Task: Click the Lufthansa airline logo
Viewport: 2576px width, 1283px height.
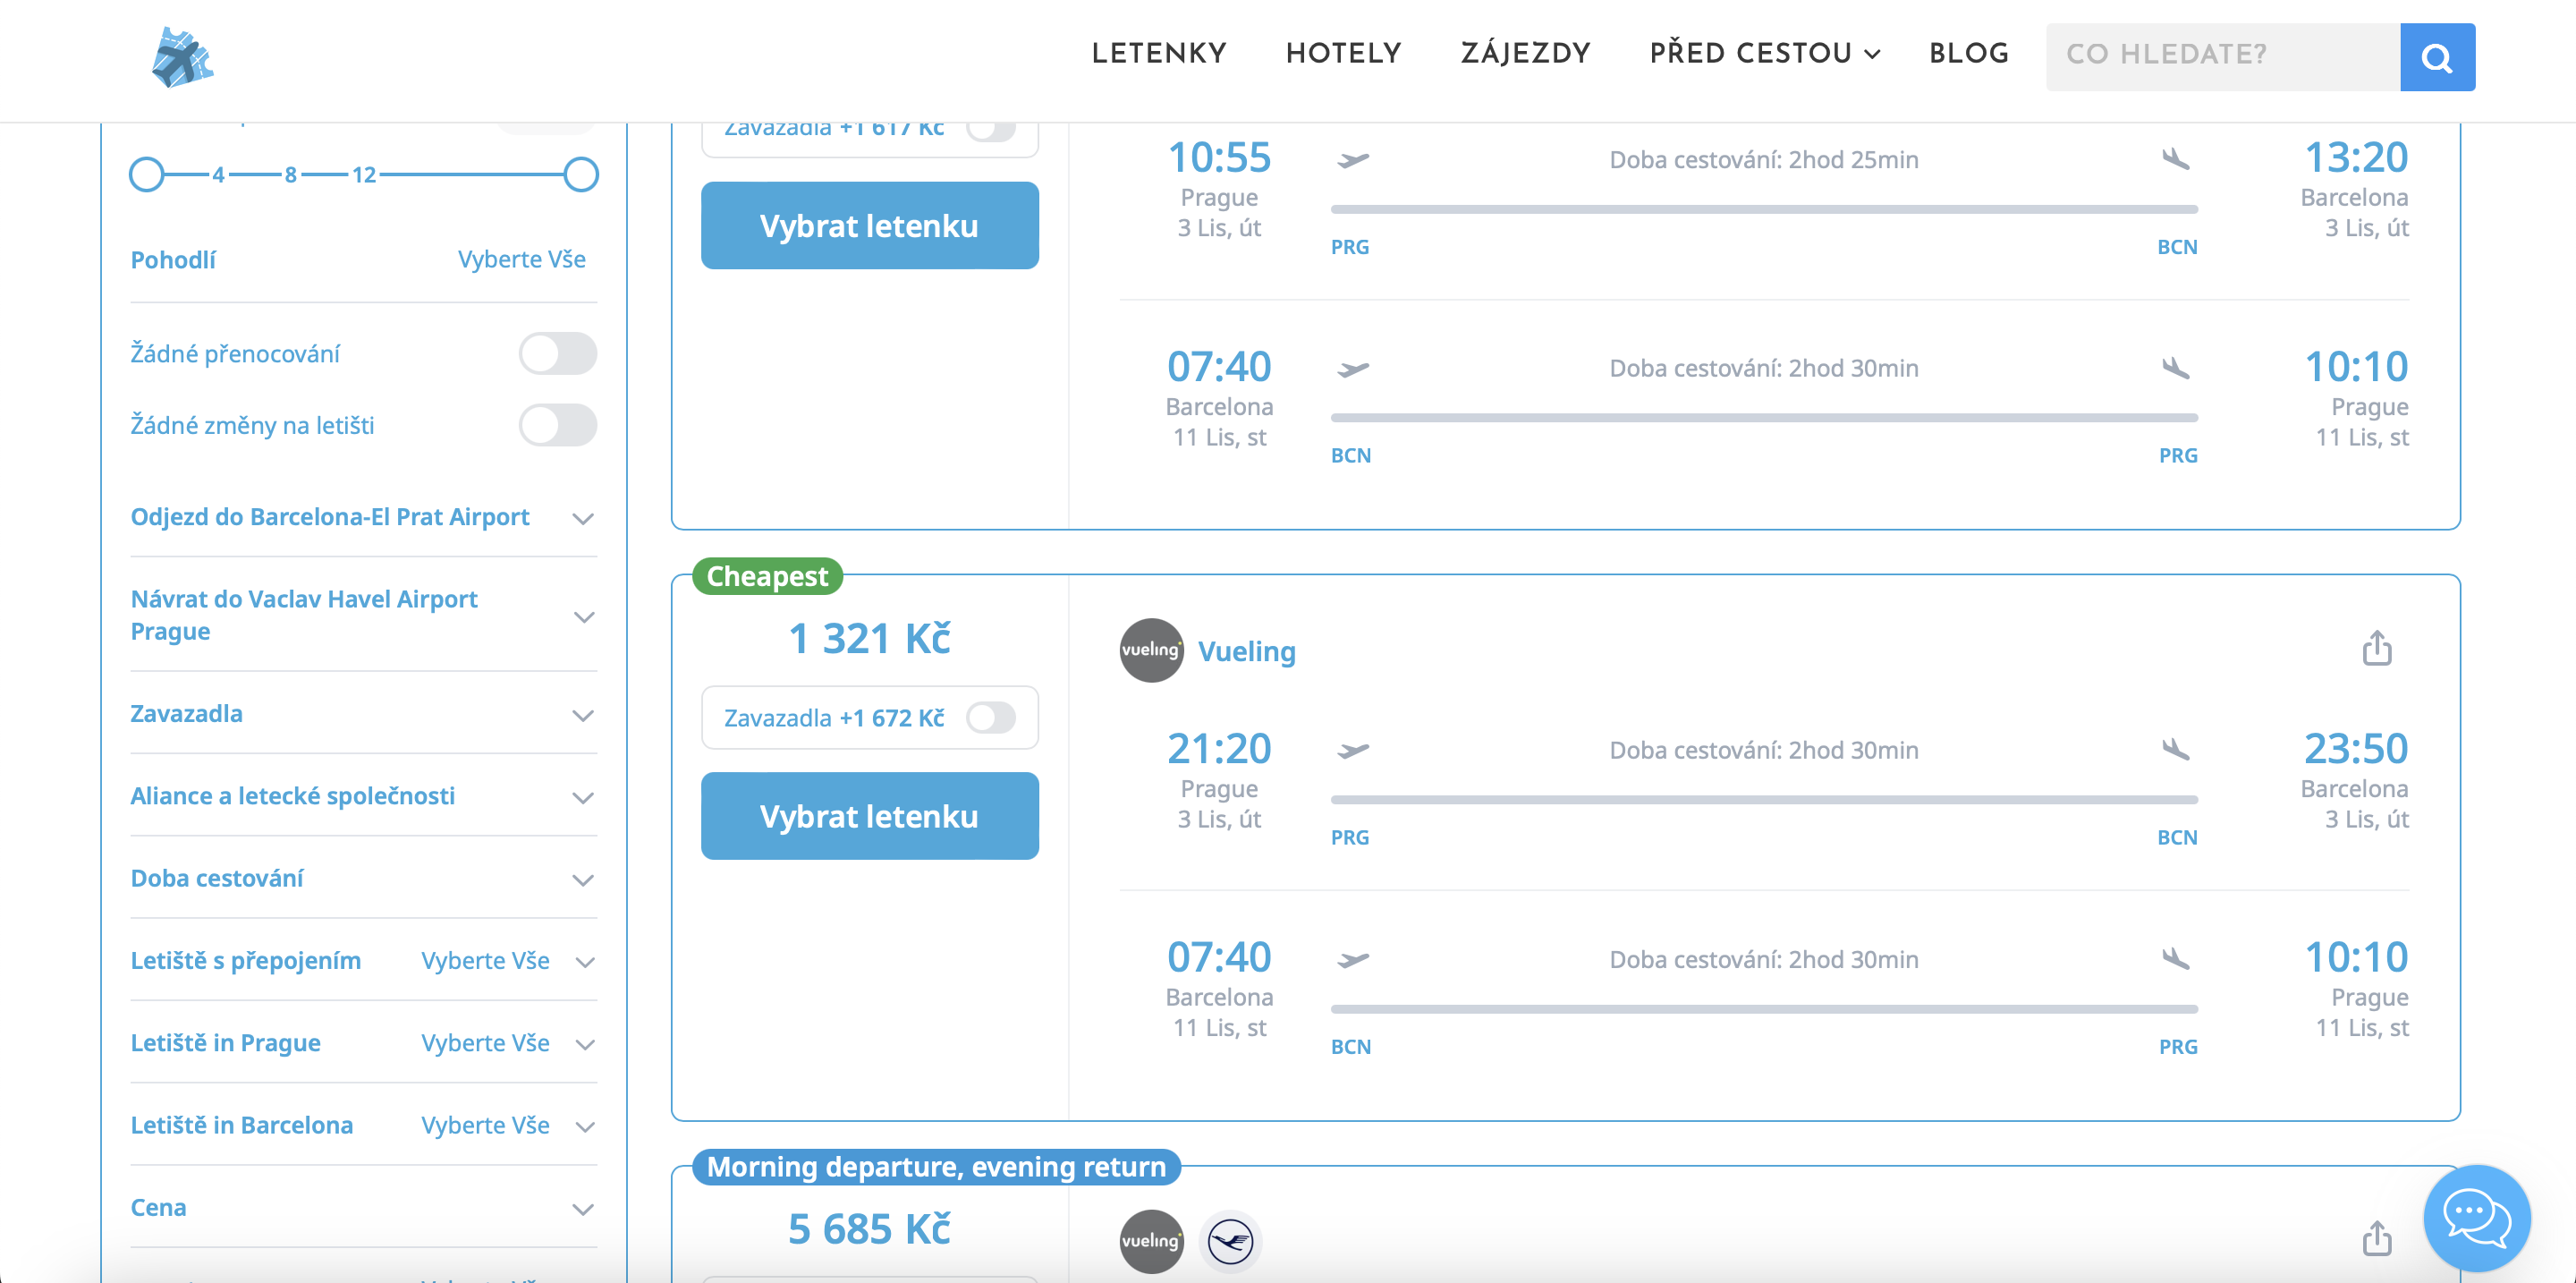Action: (x=1230, y=1241)
